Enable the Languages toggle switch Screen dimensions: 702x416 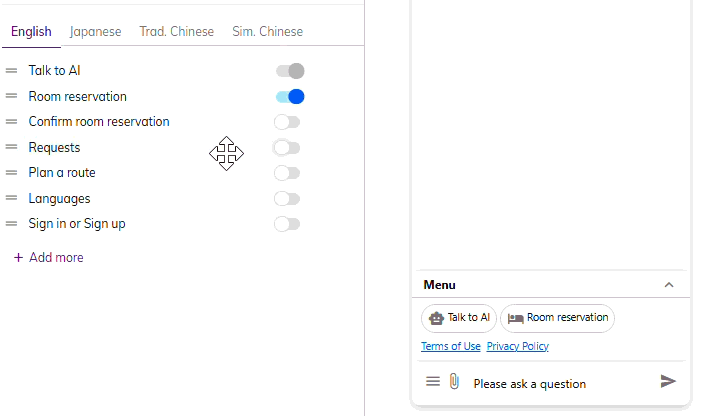[x=287, y=198]
